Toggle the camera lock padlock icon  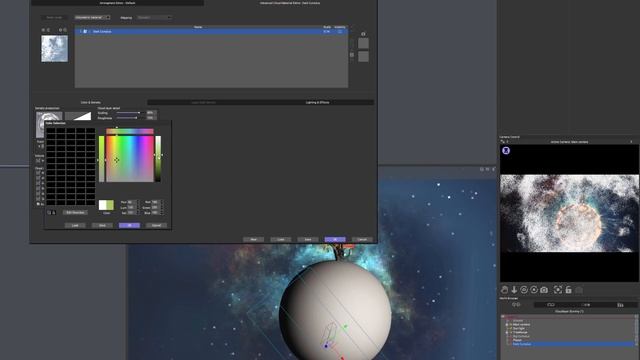pyautogui.click(x=568, y=290)
